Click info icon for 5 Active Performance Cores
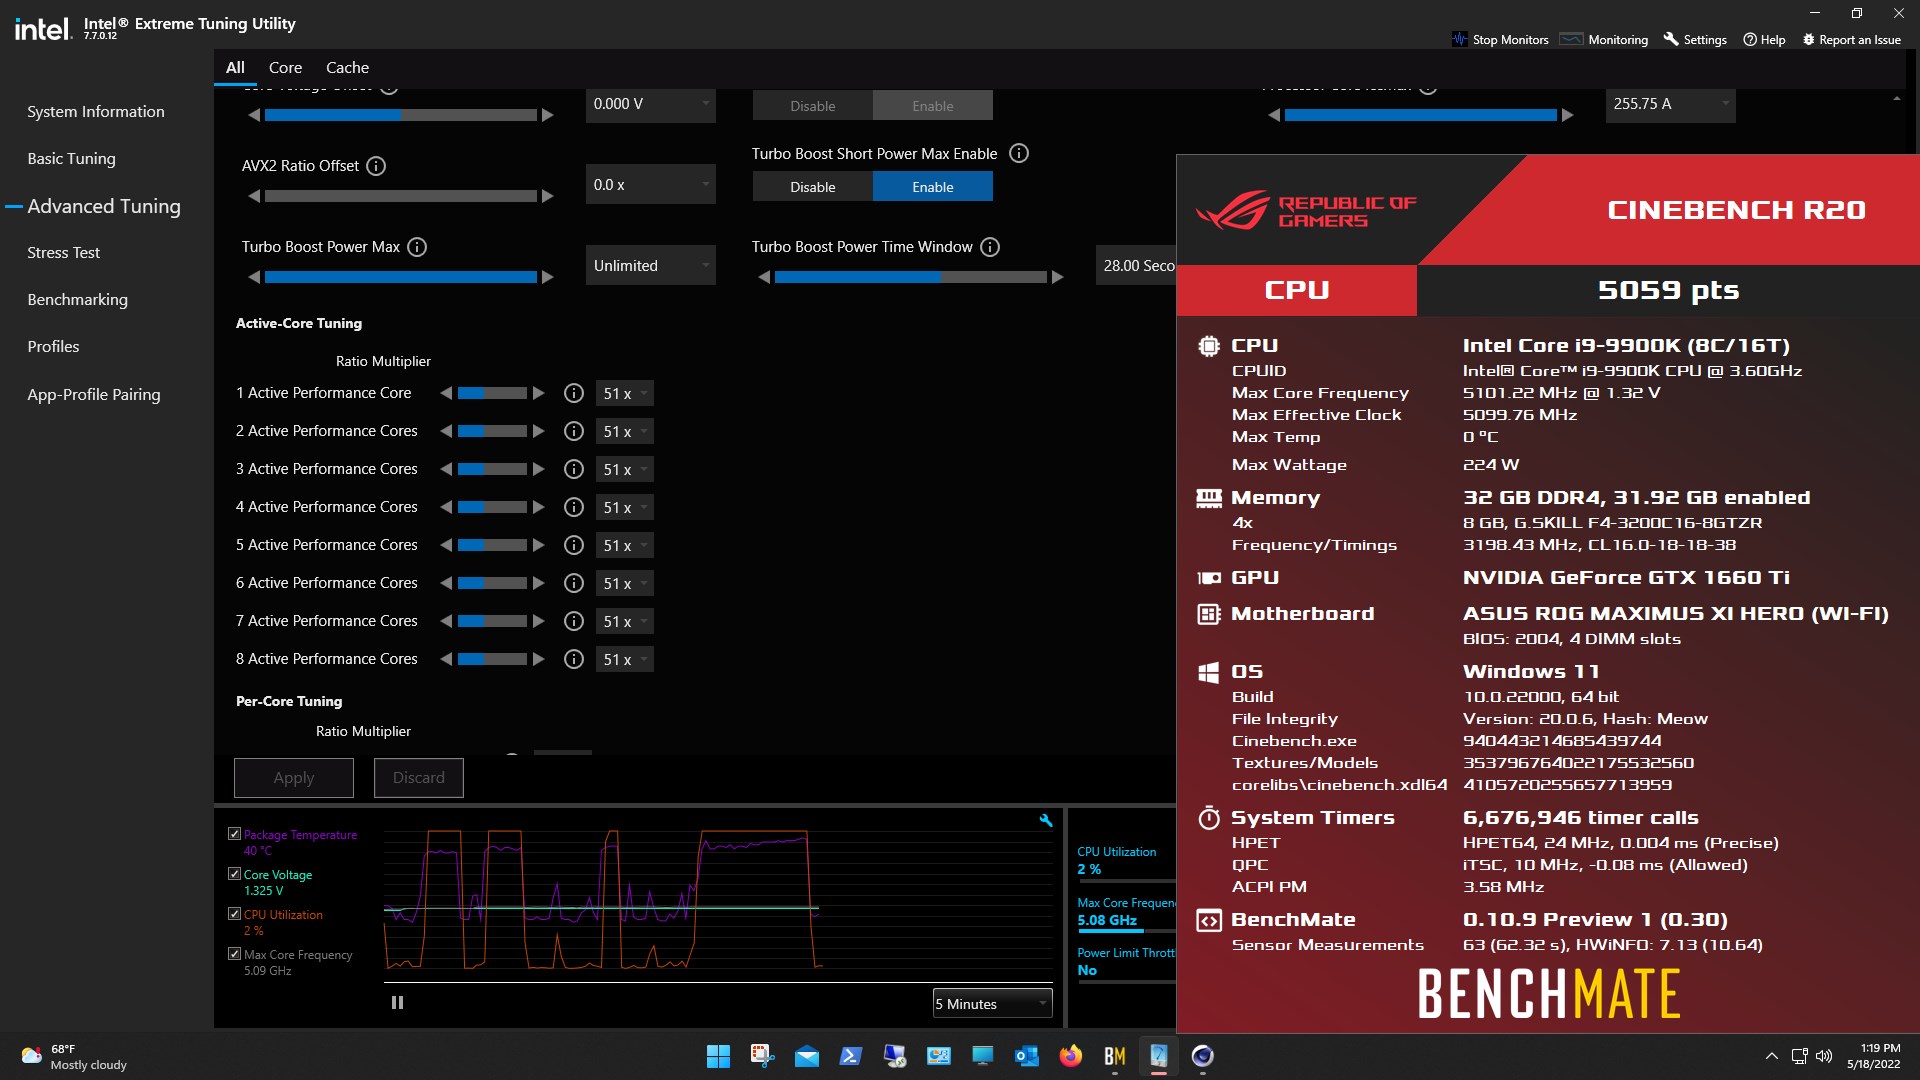This screenshot has height=1080, width=1920. click(x=574, y=545)
